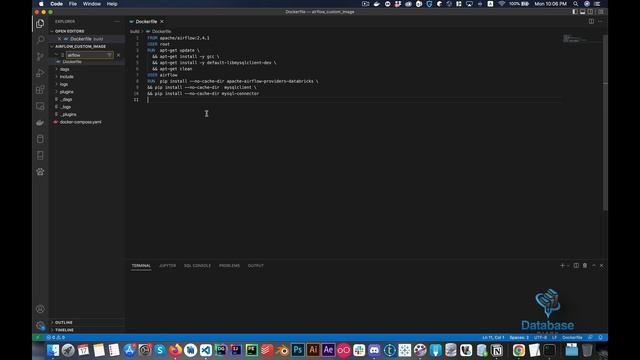640x360 pixels.
Task: Click the build breadcrumb segment
Action: click(x=135, y=31)
